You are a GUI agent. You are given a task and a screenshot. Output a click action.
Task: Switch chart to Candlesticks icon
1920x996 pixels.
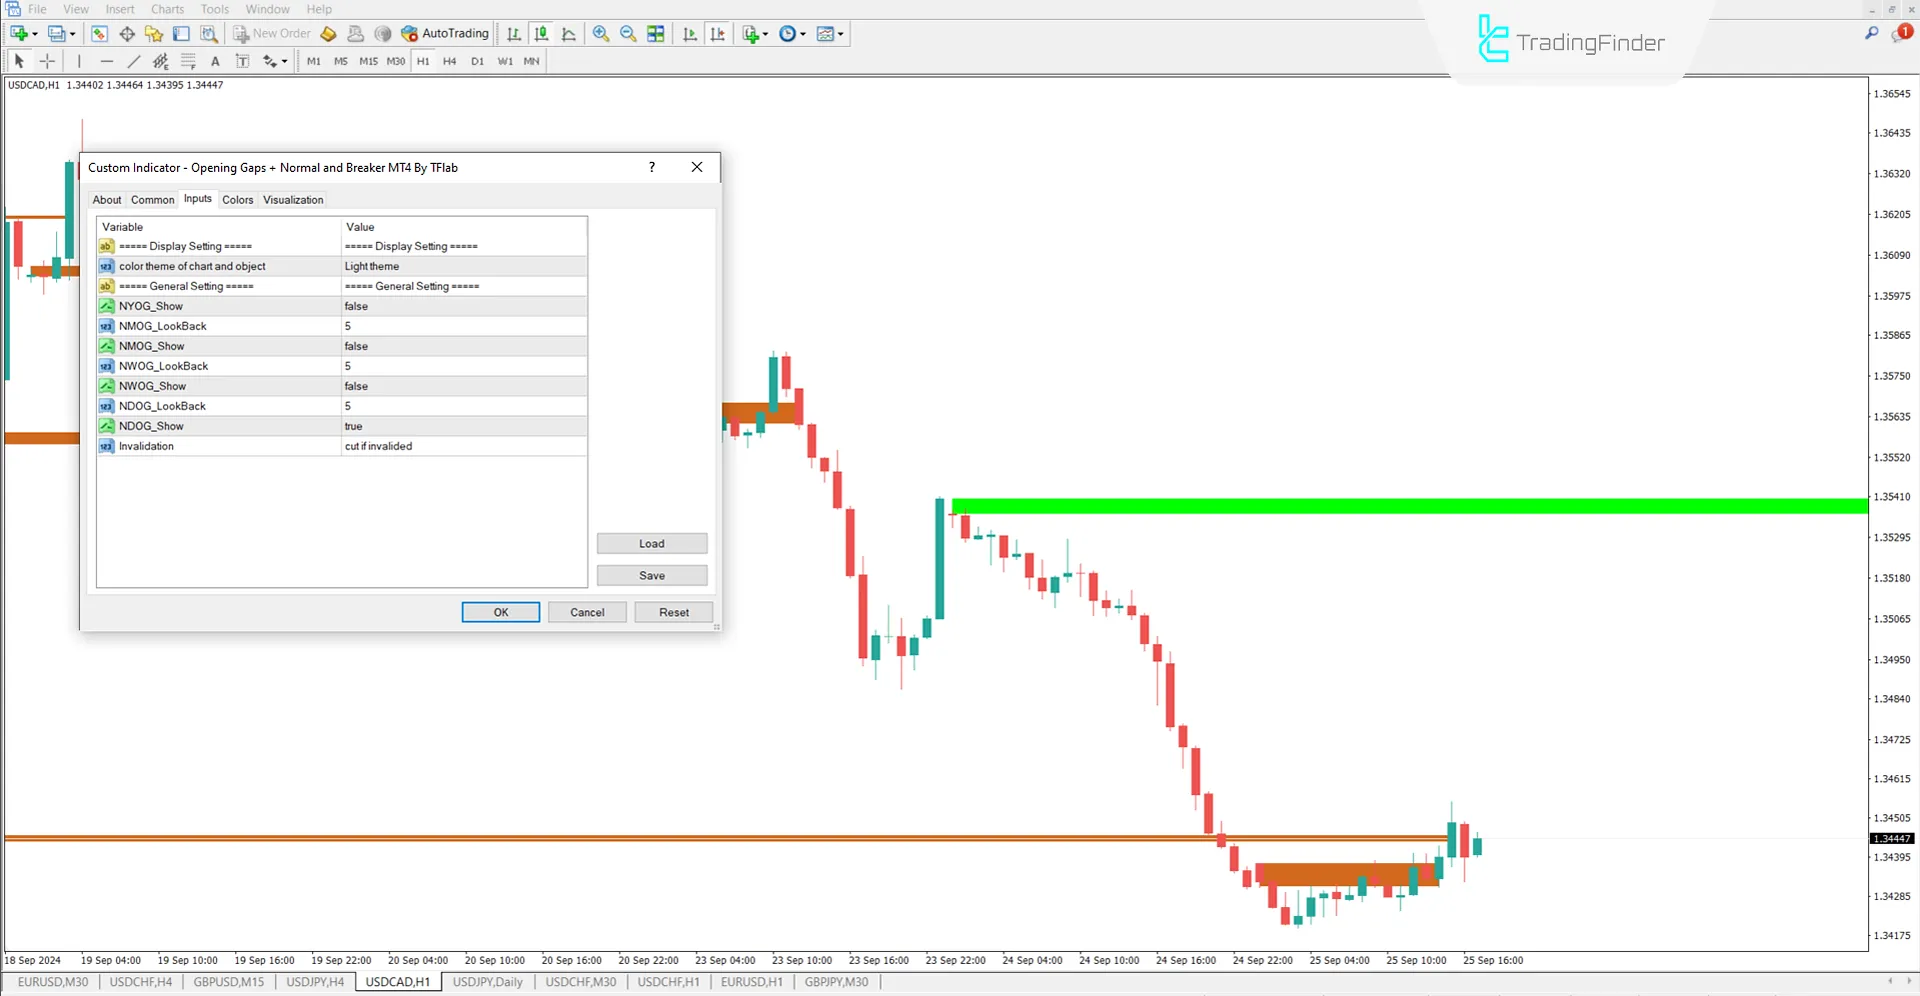(x=541, y=34)
